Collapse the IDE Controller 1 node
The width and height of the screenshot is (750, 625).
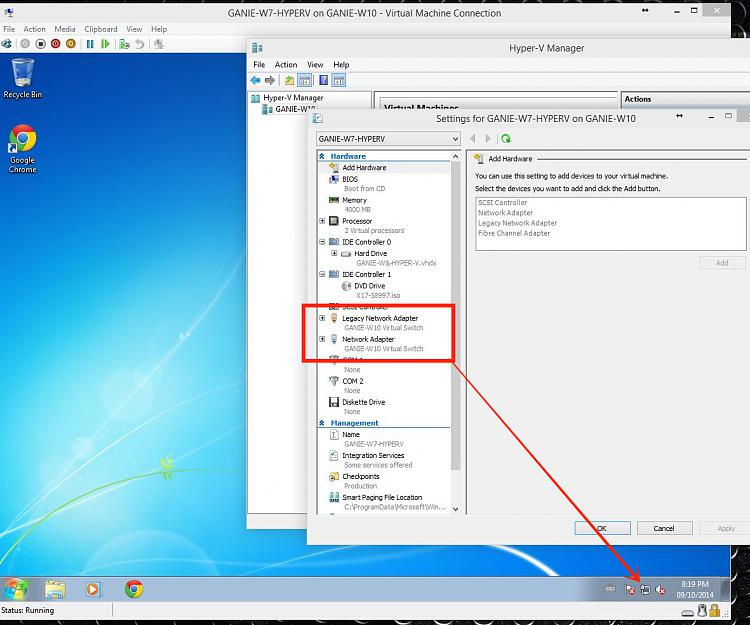322,274
